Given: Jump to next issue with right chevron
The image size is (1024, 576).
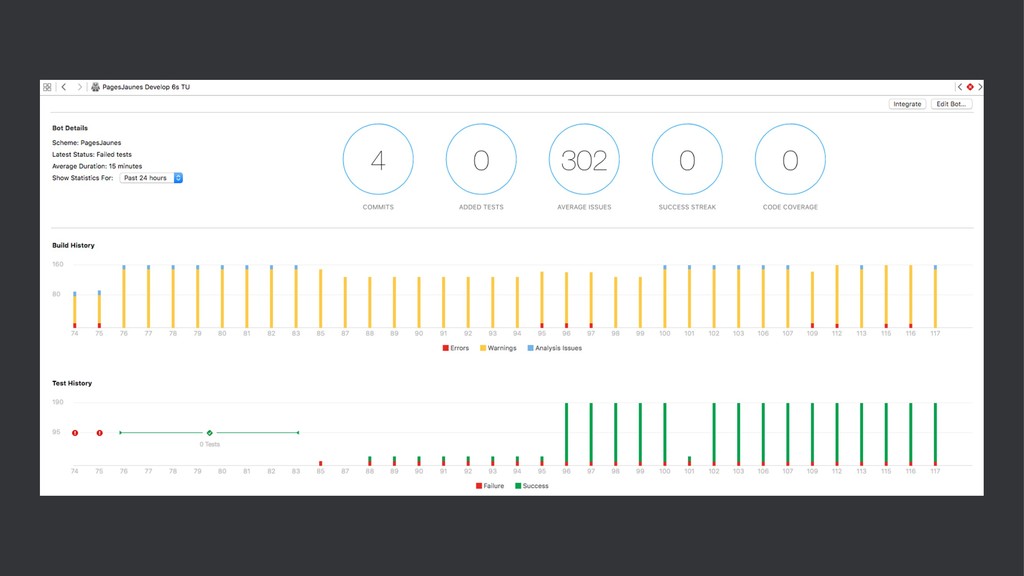Looking at the screenshot, I should click(980, 87).
